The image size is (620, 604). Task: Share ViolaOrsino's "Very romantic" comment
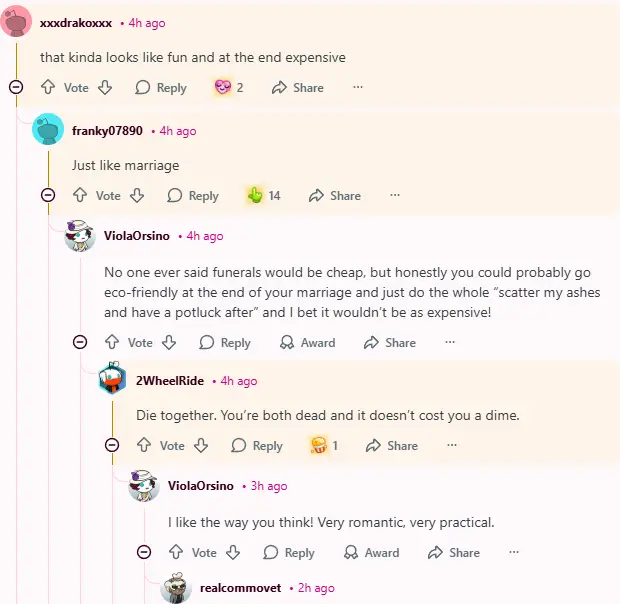pyautogui.click(x=454, y=553)
